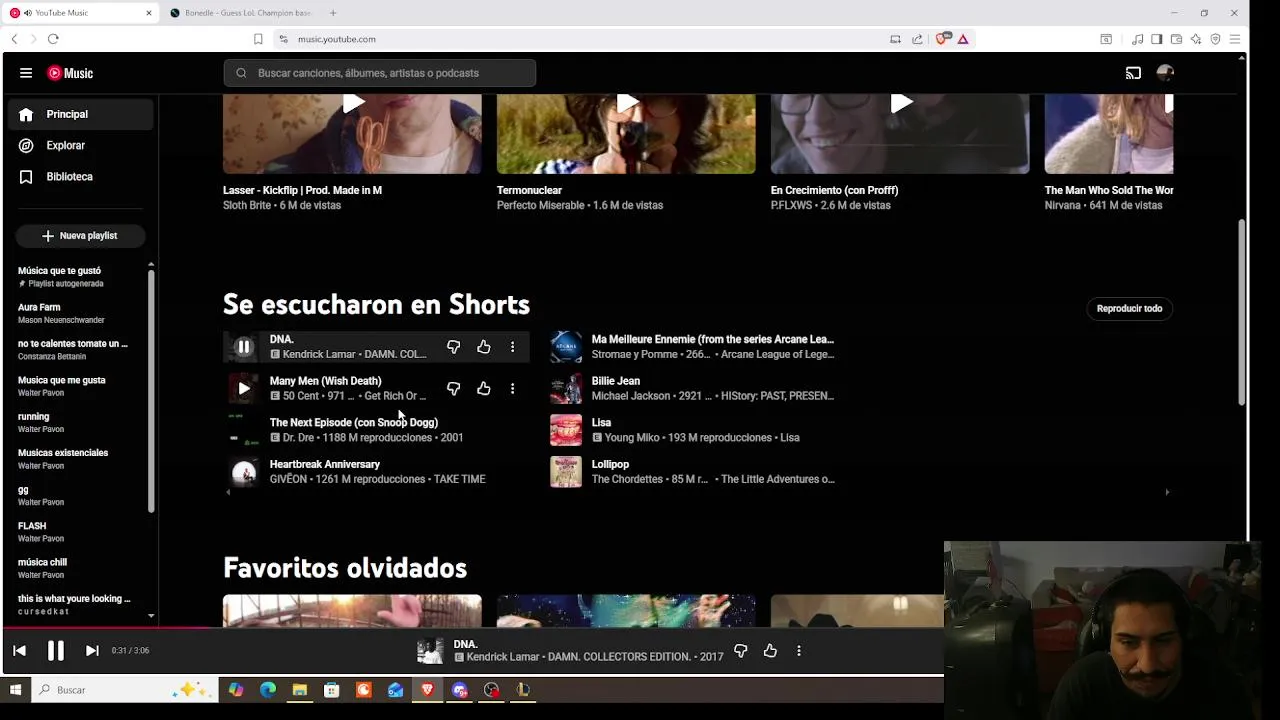Open a new browser tab
The image size is (1280, 720).
click(333, 13)
